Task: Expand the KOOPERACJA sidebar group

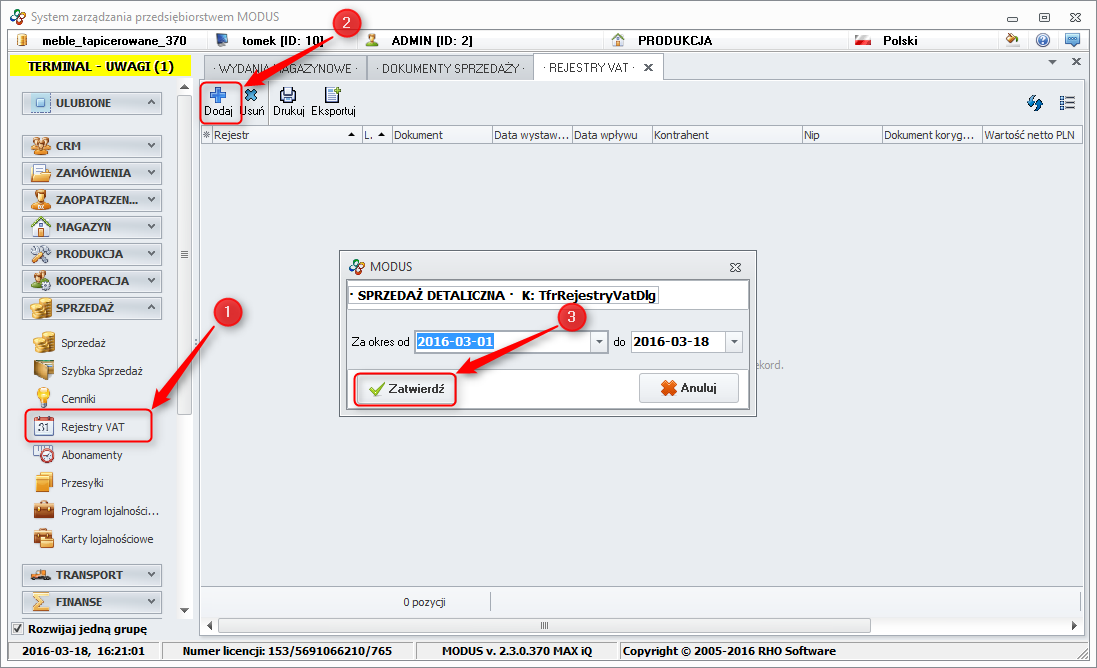Action: [92, 281]
